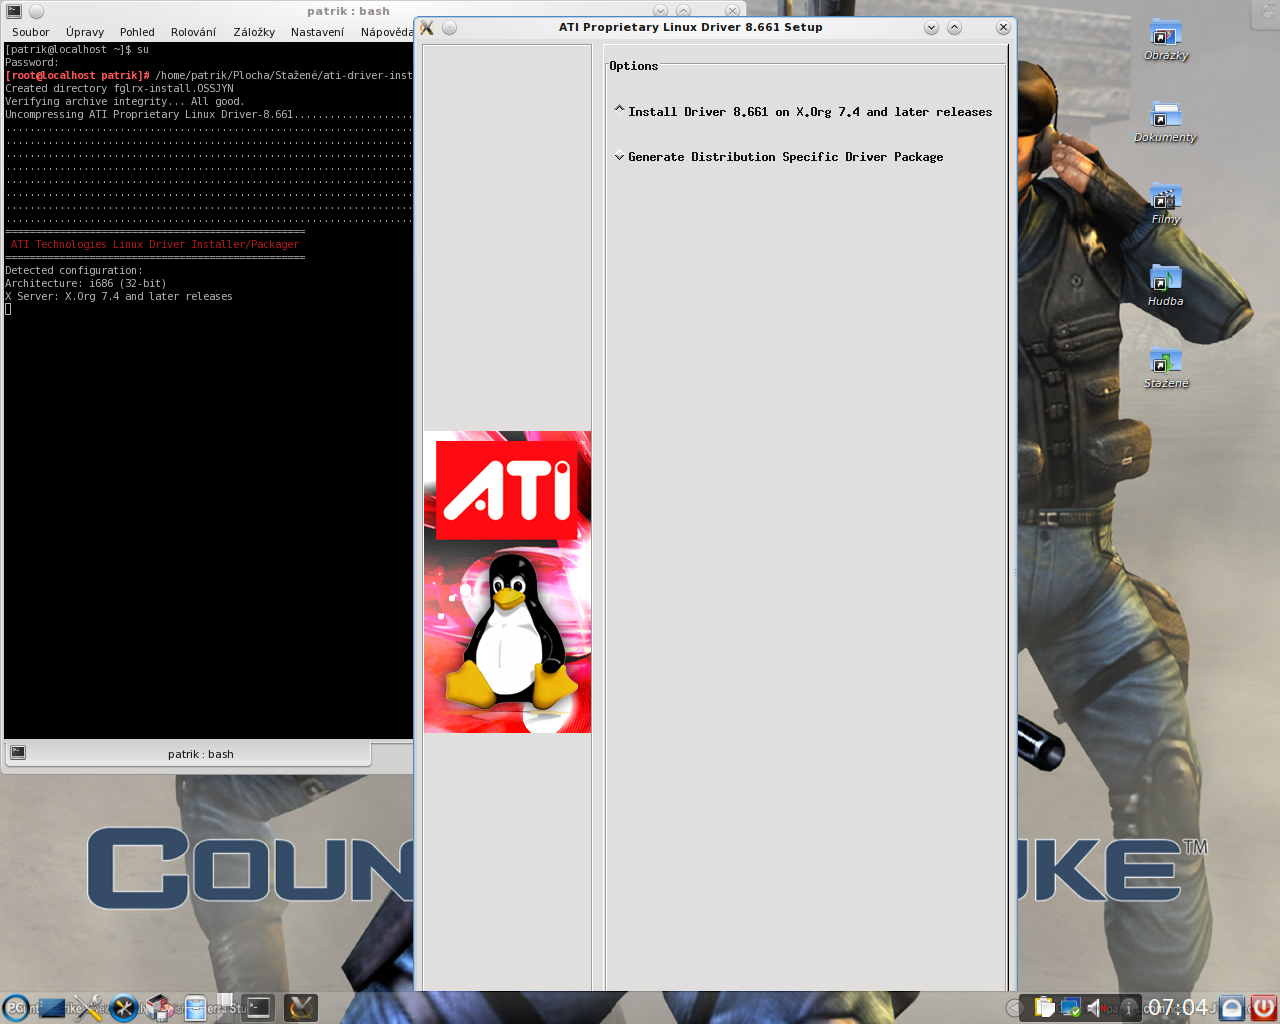Switch to terminal task in taskbar
Screen dimensions: 1280x1024
(259, 1008)
